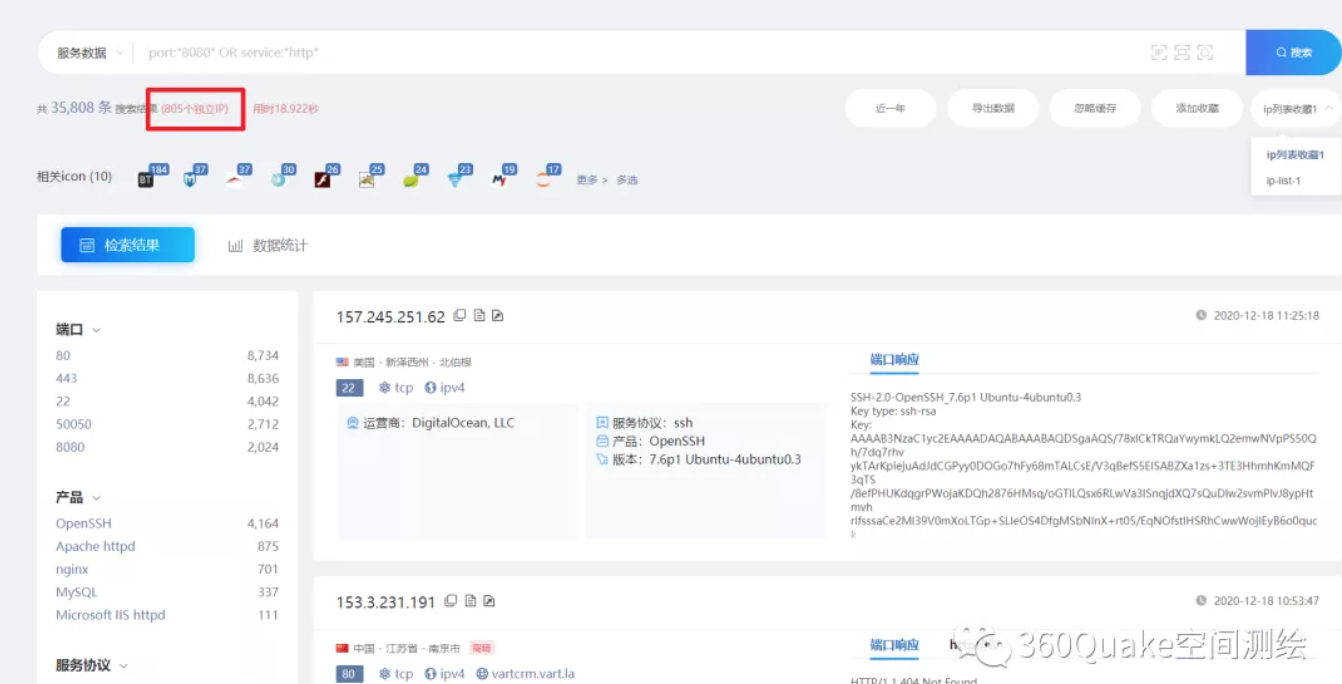Click the blue M favicon with badge 37

click(x=190, y=180)
